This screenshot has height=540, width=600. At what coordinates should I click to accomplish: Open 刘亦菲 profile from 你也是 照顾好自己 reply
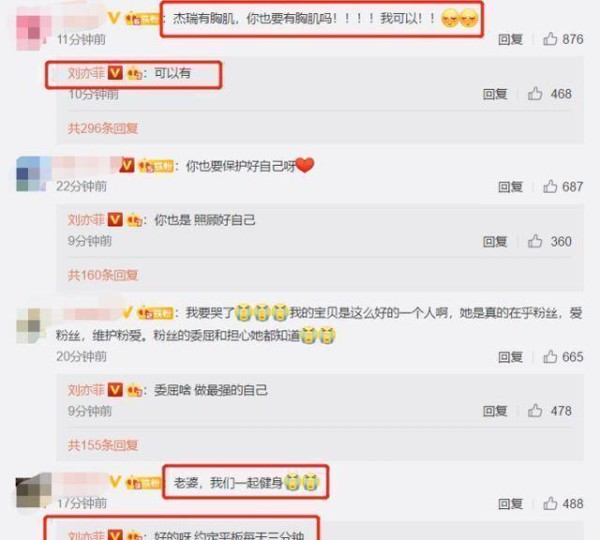[86, 220]
